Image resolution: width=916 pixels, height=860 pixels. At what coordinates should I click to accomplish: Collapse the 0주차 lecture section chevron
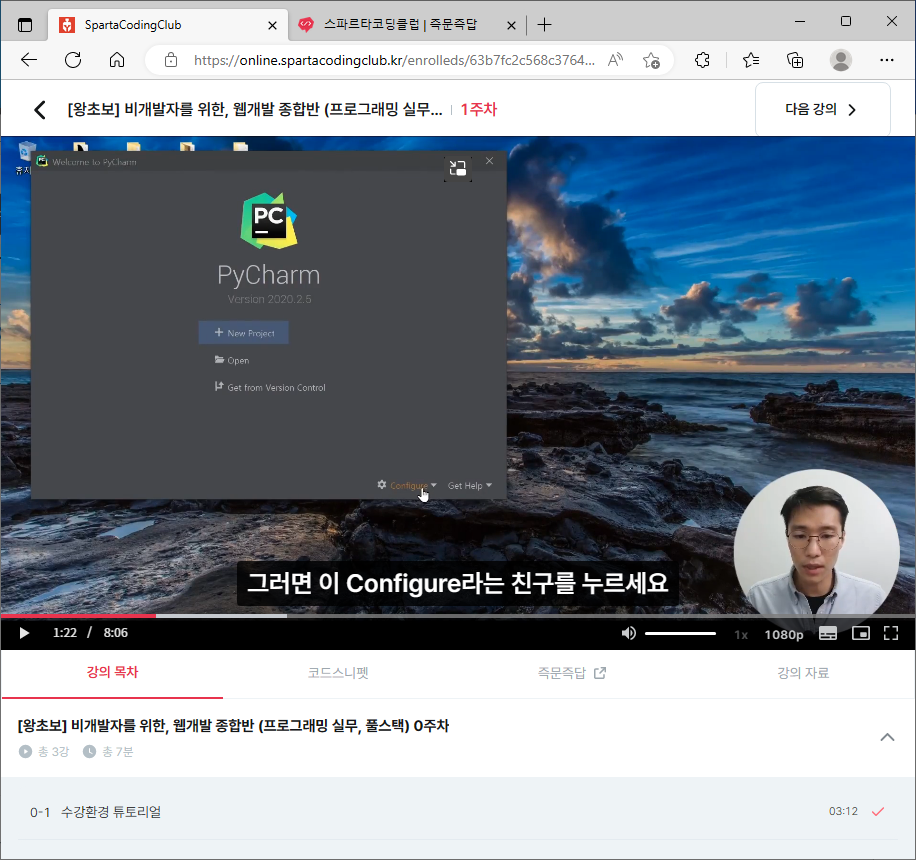point(887,737)
